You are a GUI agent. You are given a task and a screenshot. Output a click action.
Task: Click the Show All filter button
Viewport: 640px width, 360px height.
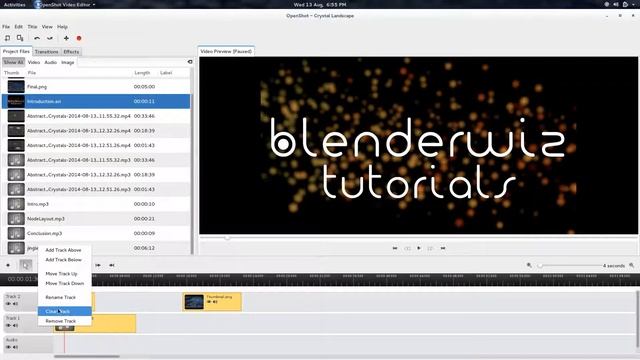(13, 62)
